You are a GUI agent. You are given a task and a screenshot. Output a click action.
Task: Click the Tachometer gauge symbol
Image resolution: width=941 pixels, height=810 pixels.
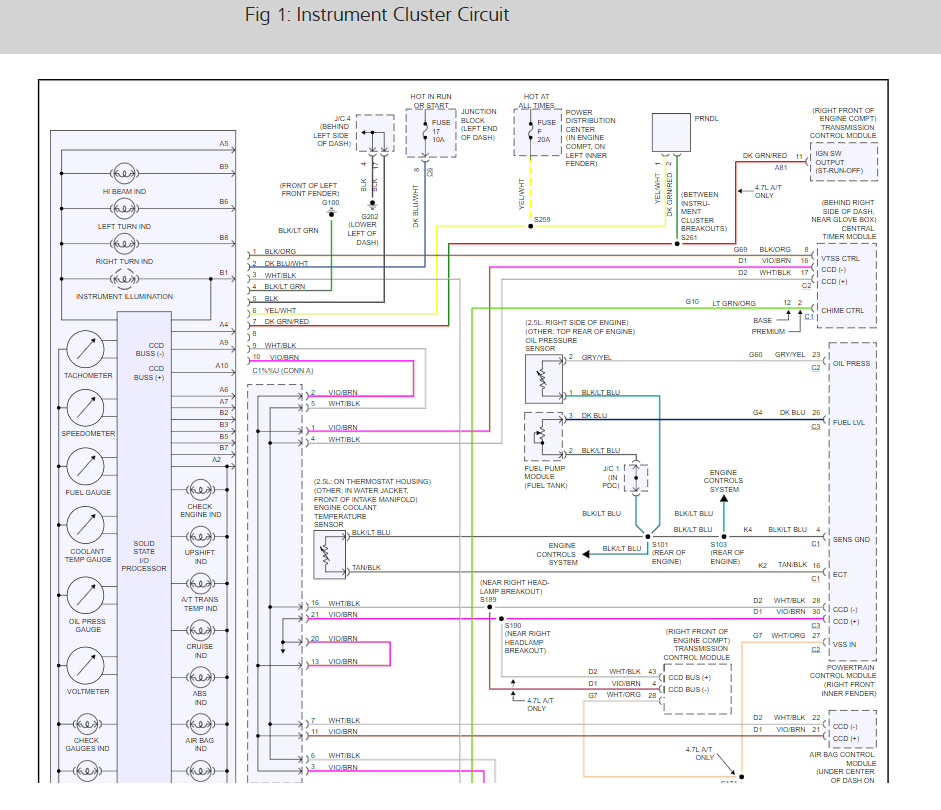[85, 349]
